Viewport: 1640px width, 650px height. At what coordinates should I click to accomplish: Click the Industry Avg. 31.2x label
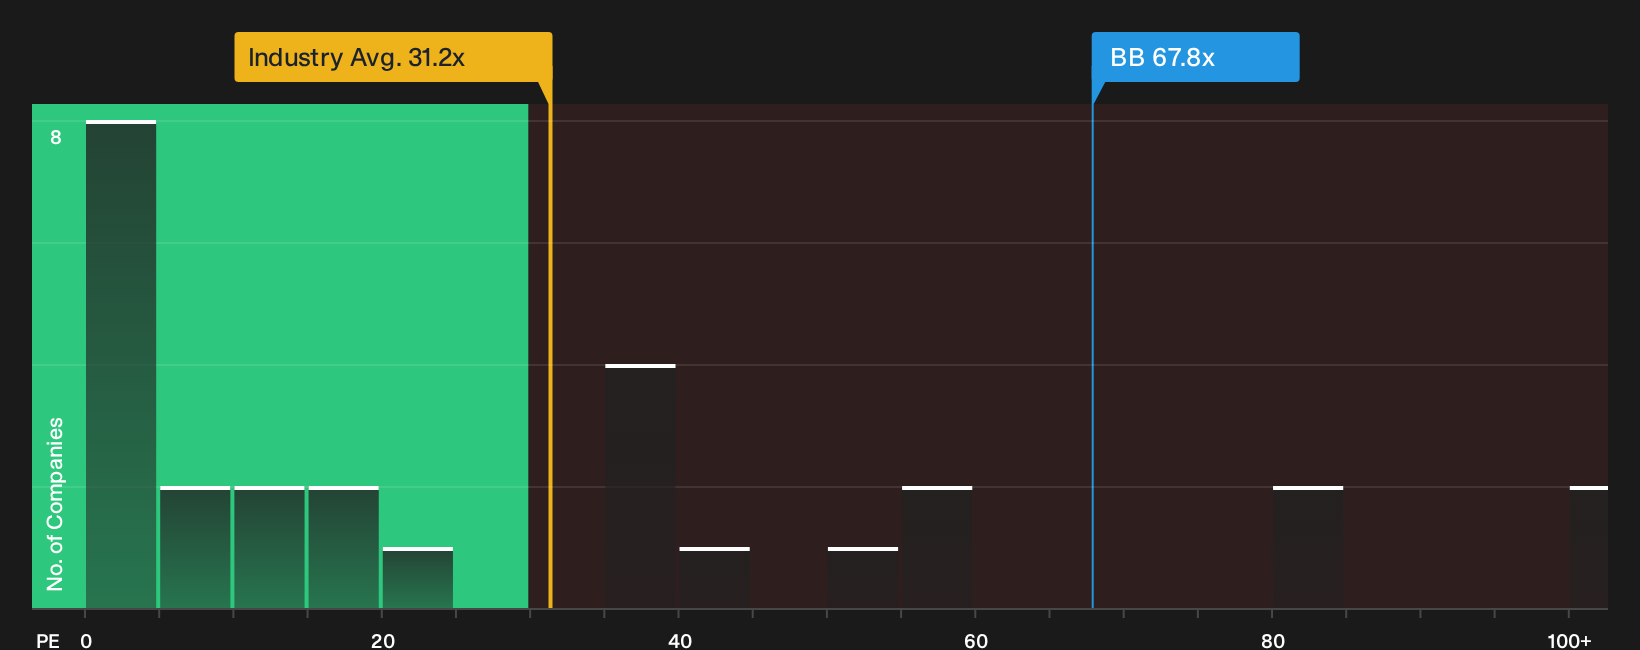coord(393,57)
